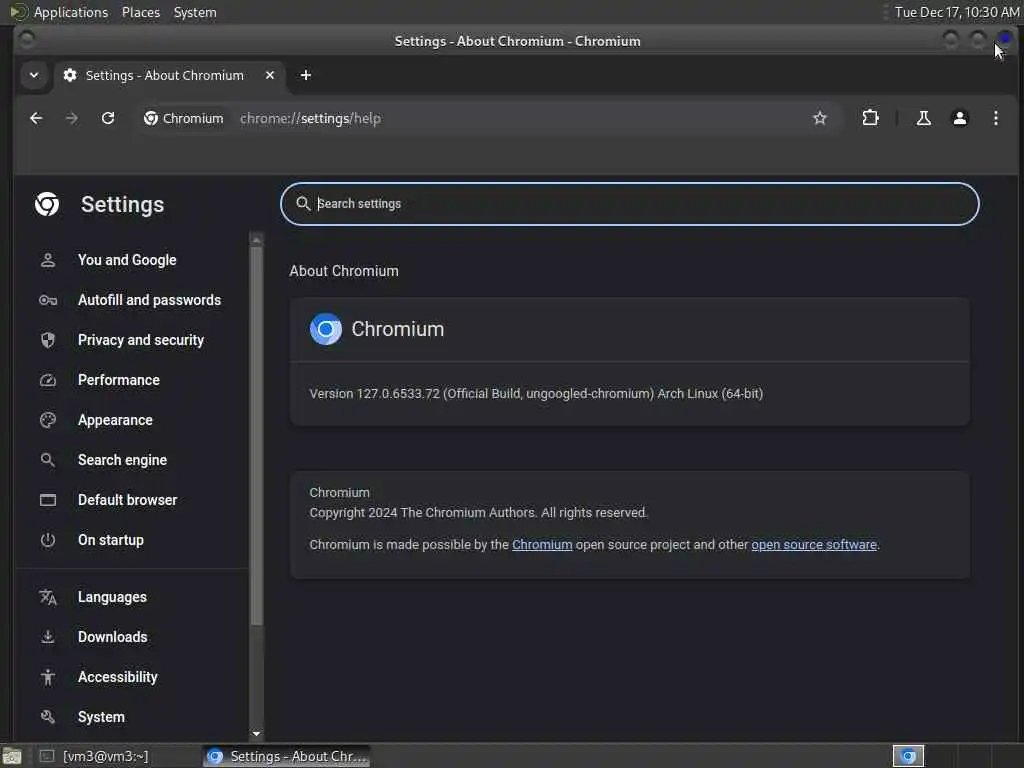Image resolution: width=1024 pixels, height=768 pixels.
Task: Open You and Google settings
Action: [127, 260]
